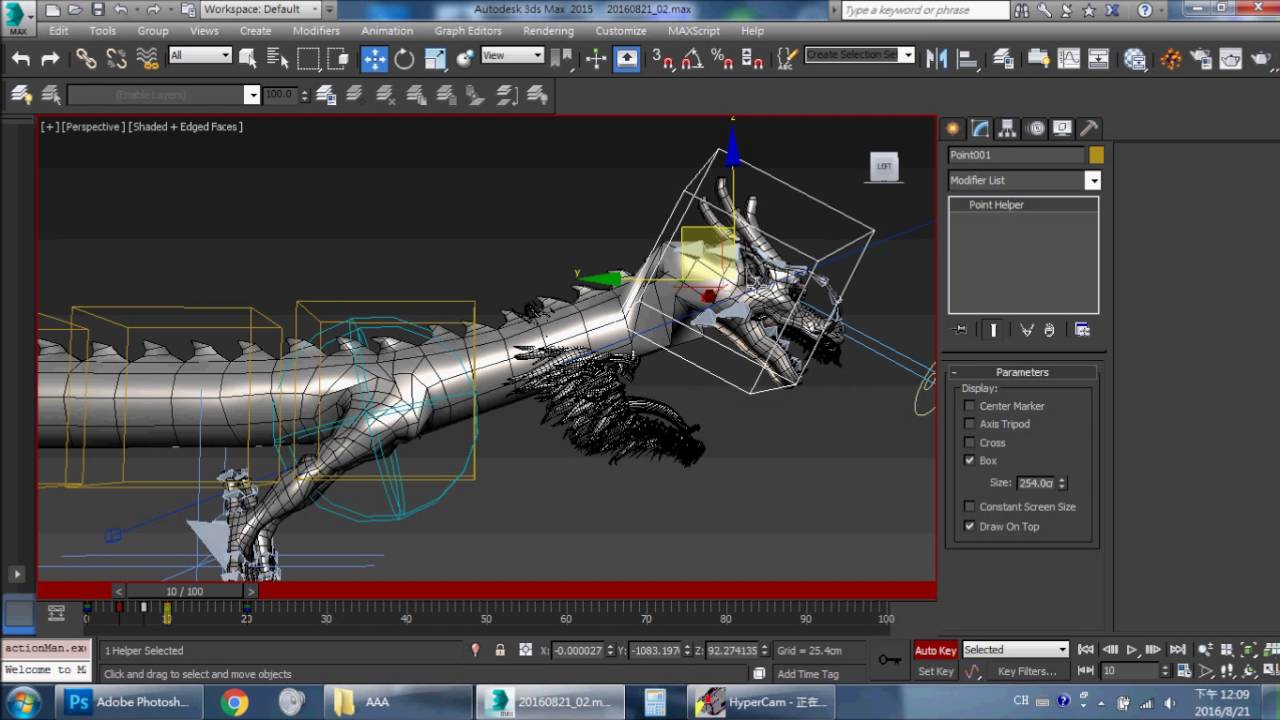
Task: Click the Pin Stack icon
Action: point(960,329)
